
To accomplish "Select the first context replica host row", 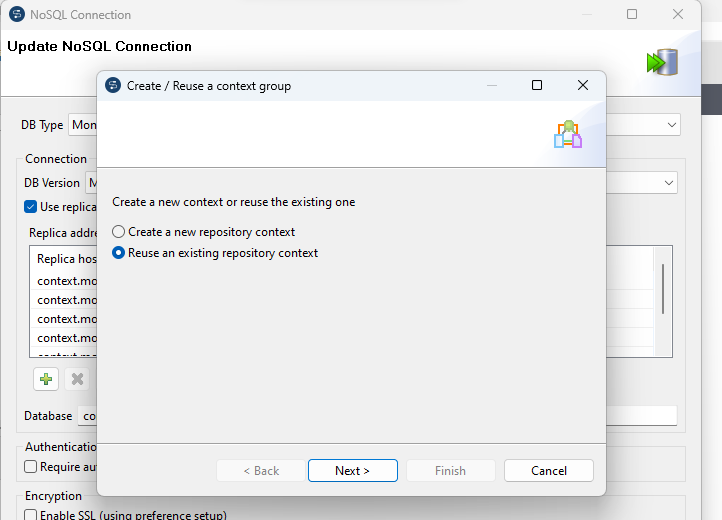I will (x=66, y=281).
